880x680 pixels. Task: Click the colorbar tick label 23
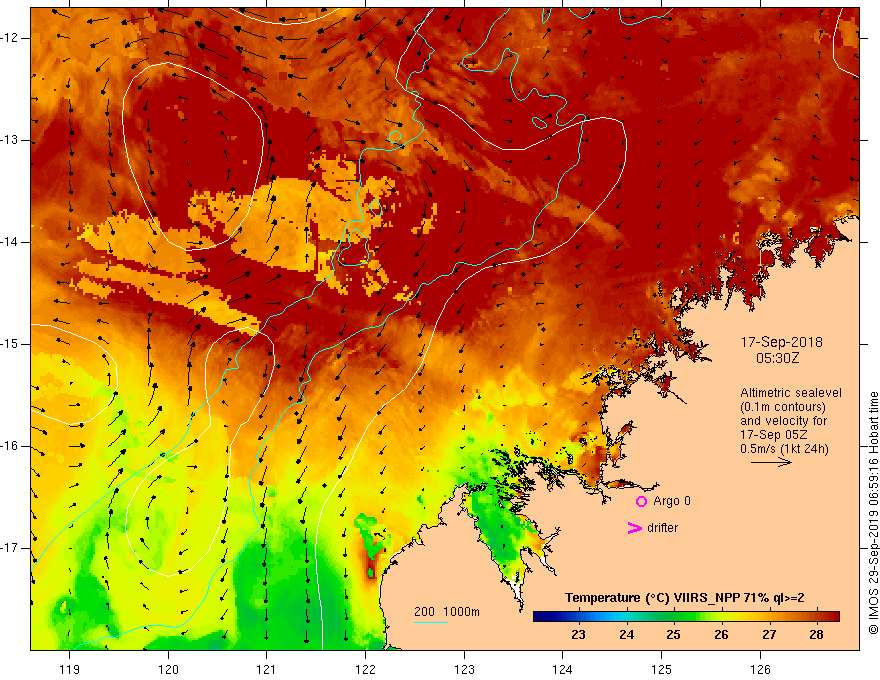(x=578, y=635)
